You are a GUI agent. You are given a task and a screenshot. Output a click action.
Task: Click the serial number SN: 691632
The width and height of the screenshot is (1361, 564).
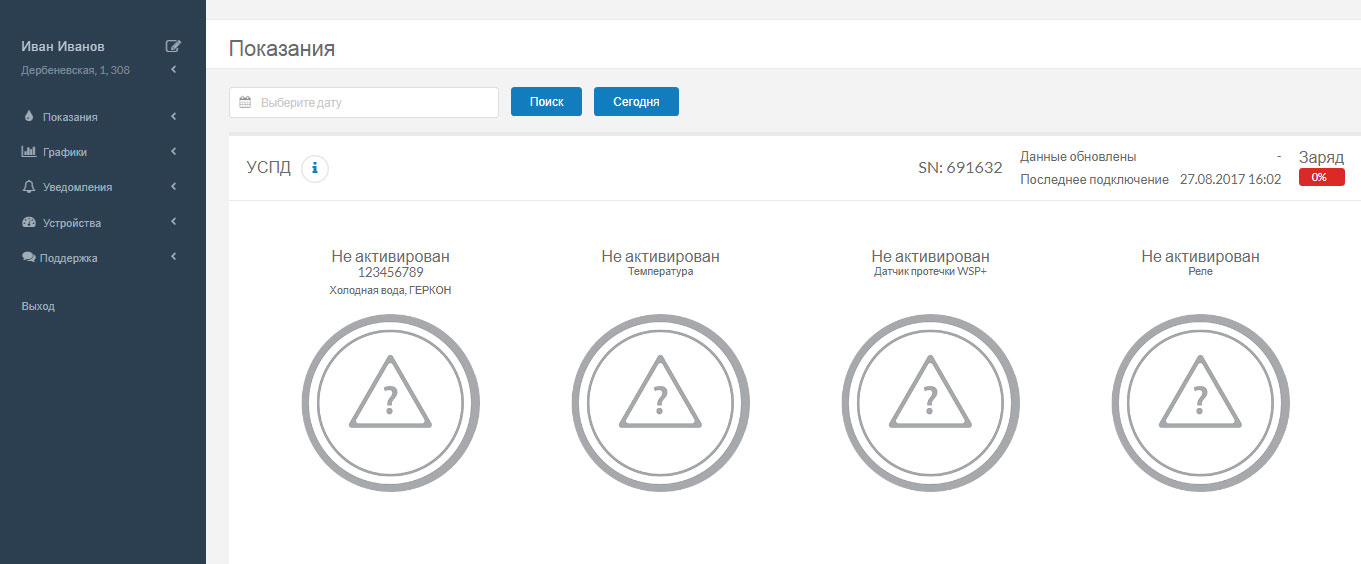(x=960, y=168)
